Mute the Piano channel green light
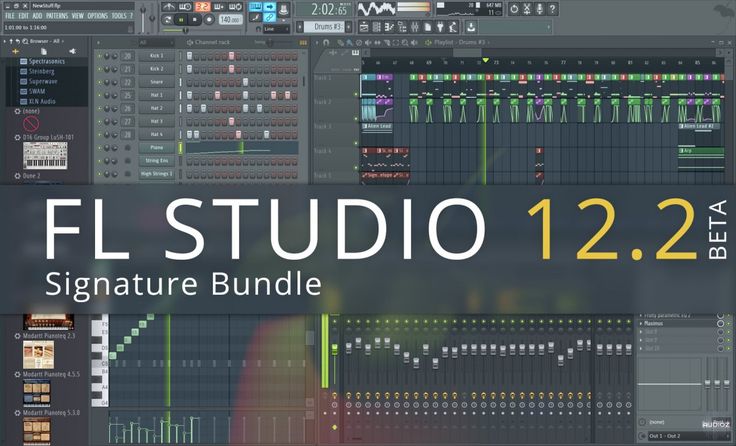Viewport: 736px width, 446px height. [100, 147]
